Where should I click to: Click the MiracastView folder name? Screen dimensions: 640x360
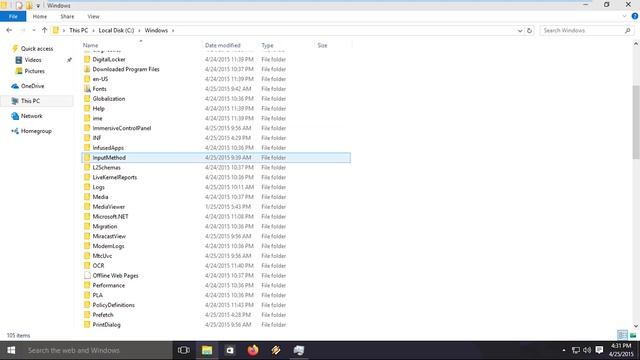click(x=109, y=236)
